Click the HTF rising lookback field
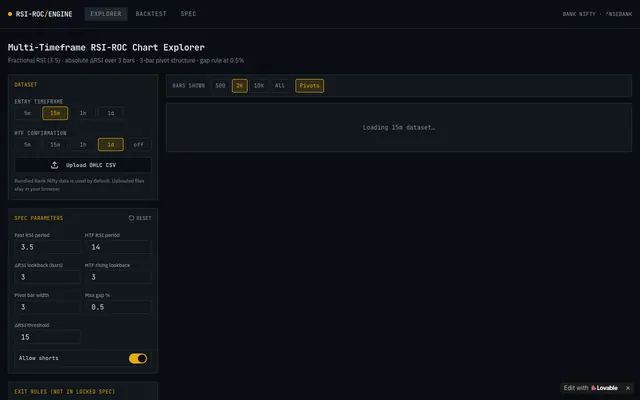Screen dimensions: 640x400 (118, 277)
